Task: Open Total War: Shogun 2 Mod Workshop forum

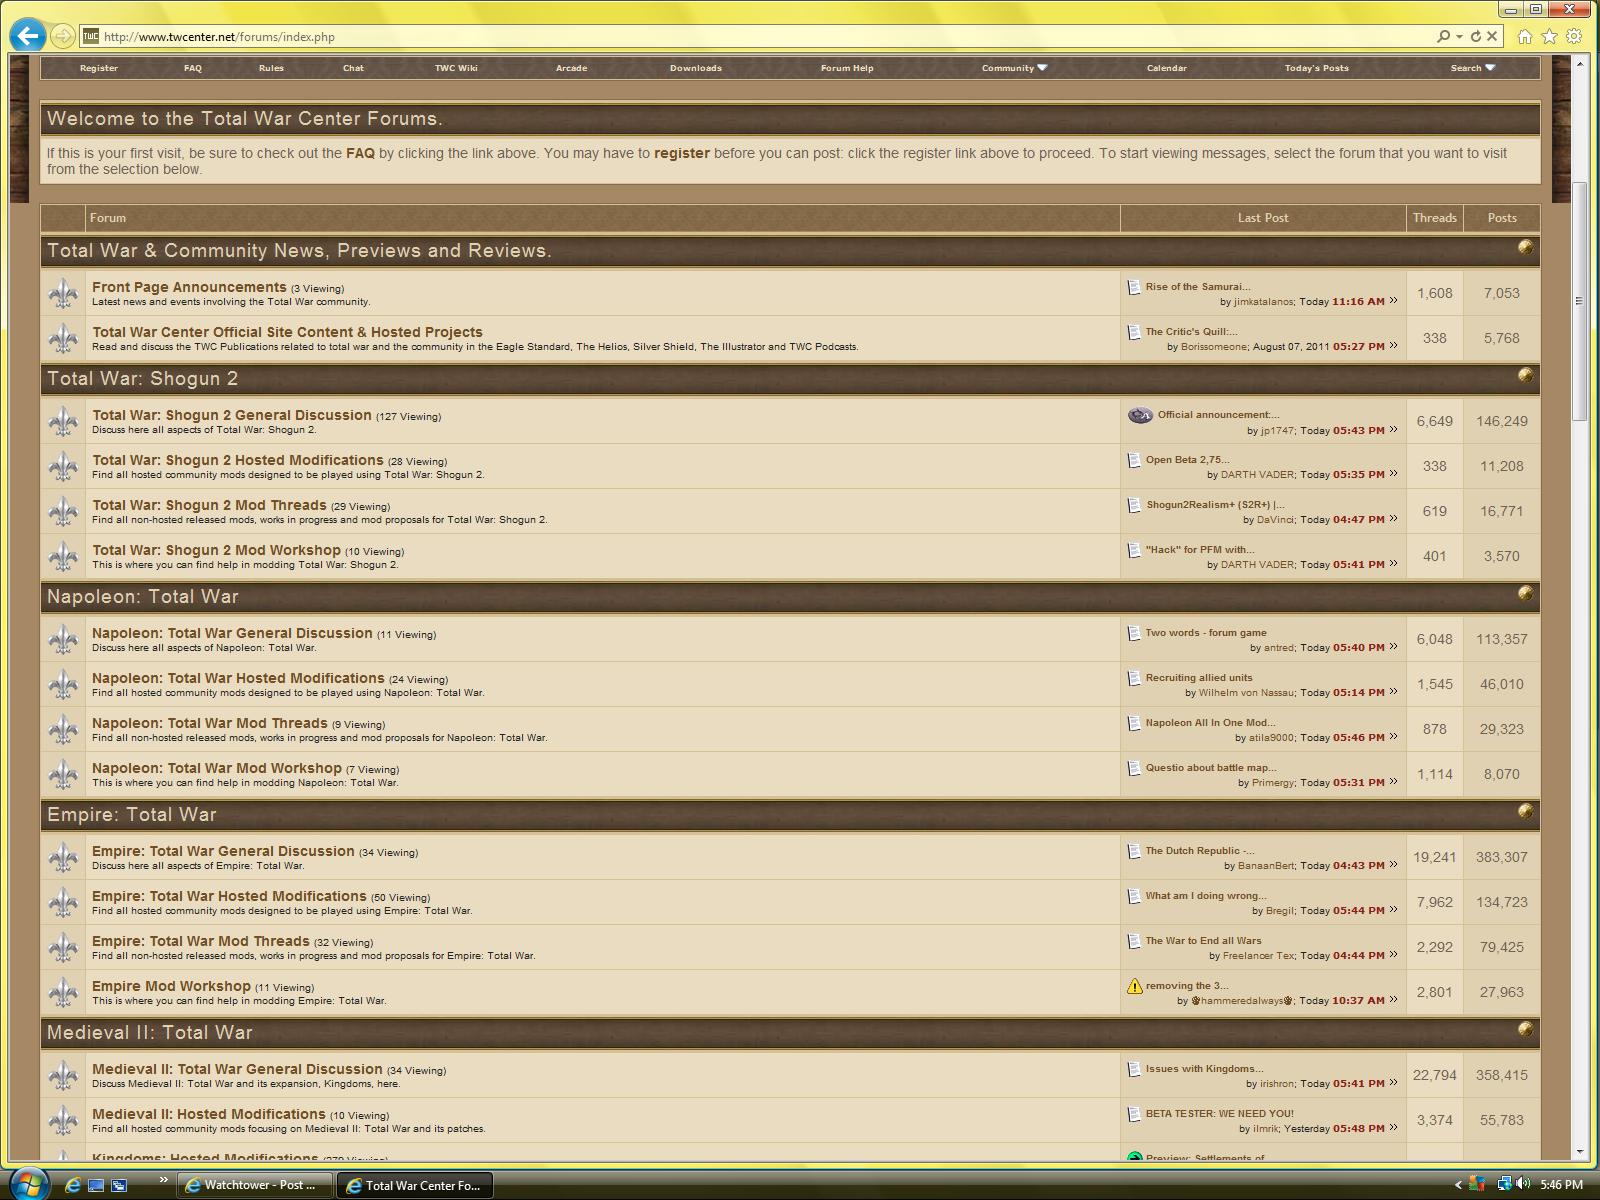Action: tap(216, 550)
